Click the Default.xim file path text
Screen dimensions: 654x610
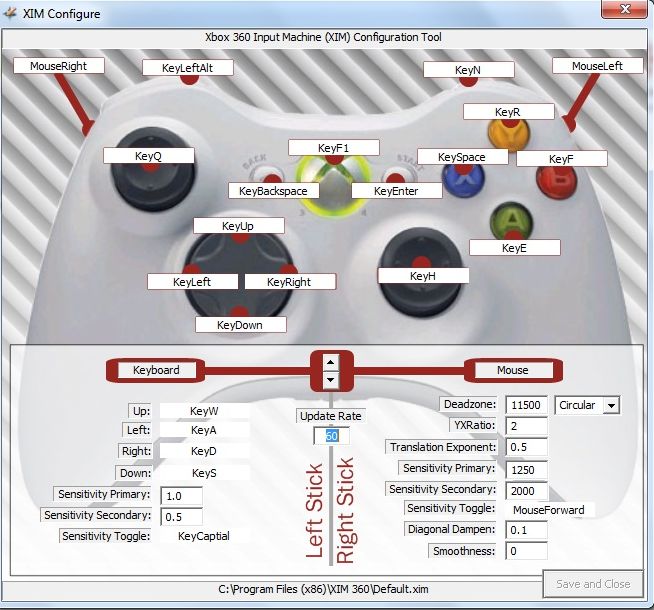pos(323,589)
